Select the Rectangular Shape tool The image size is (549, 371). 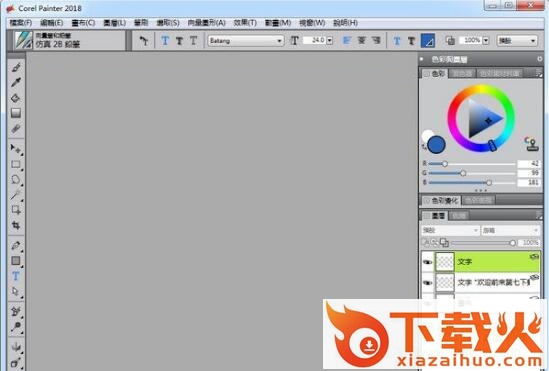16,261
